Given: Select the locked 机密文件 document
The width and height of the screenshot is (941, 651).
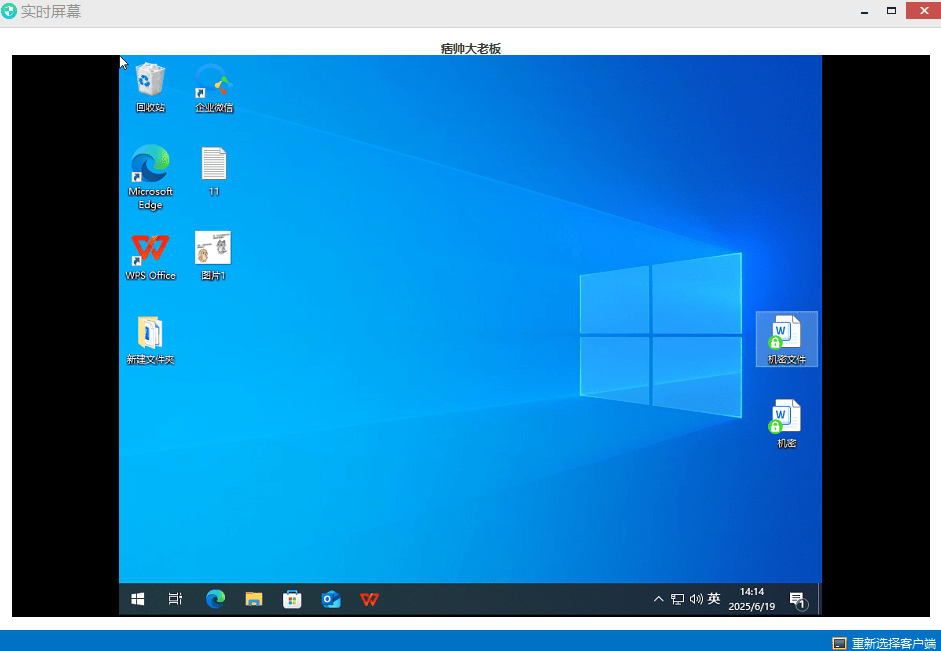Looking at the screenshot, I should pyautogui.click(x=786, y=333).
